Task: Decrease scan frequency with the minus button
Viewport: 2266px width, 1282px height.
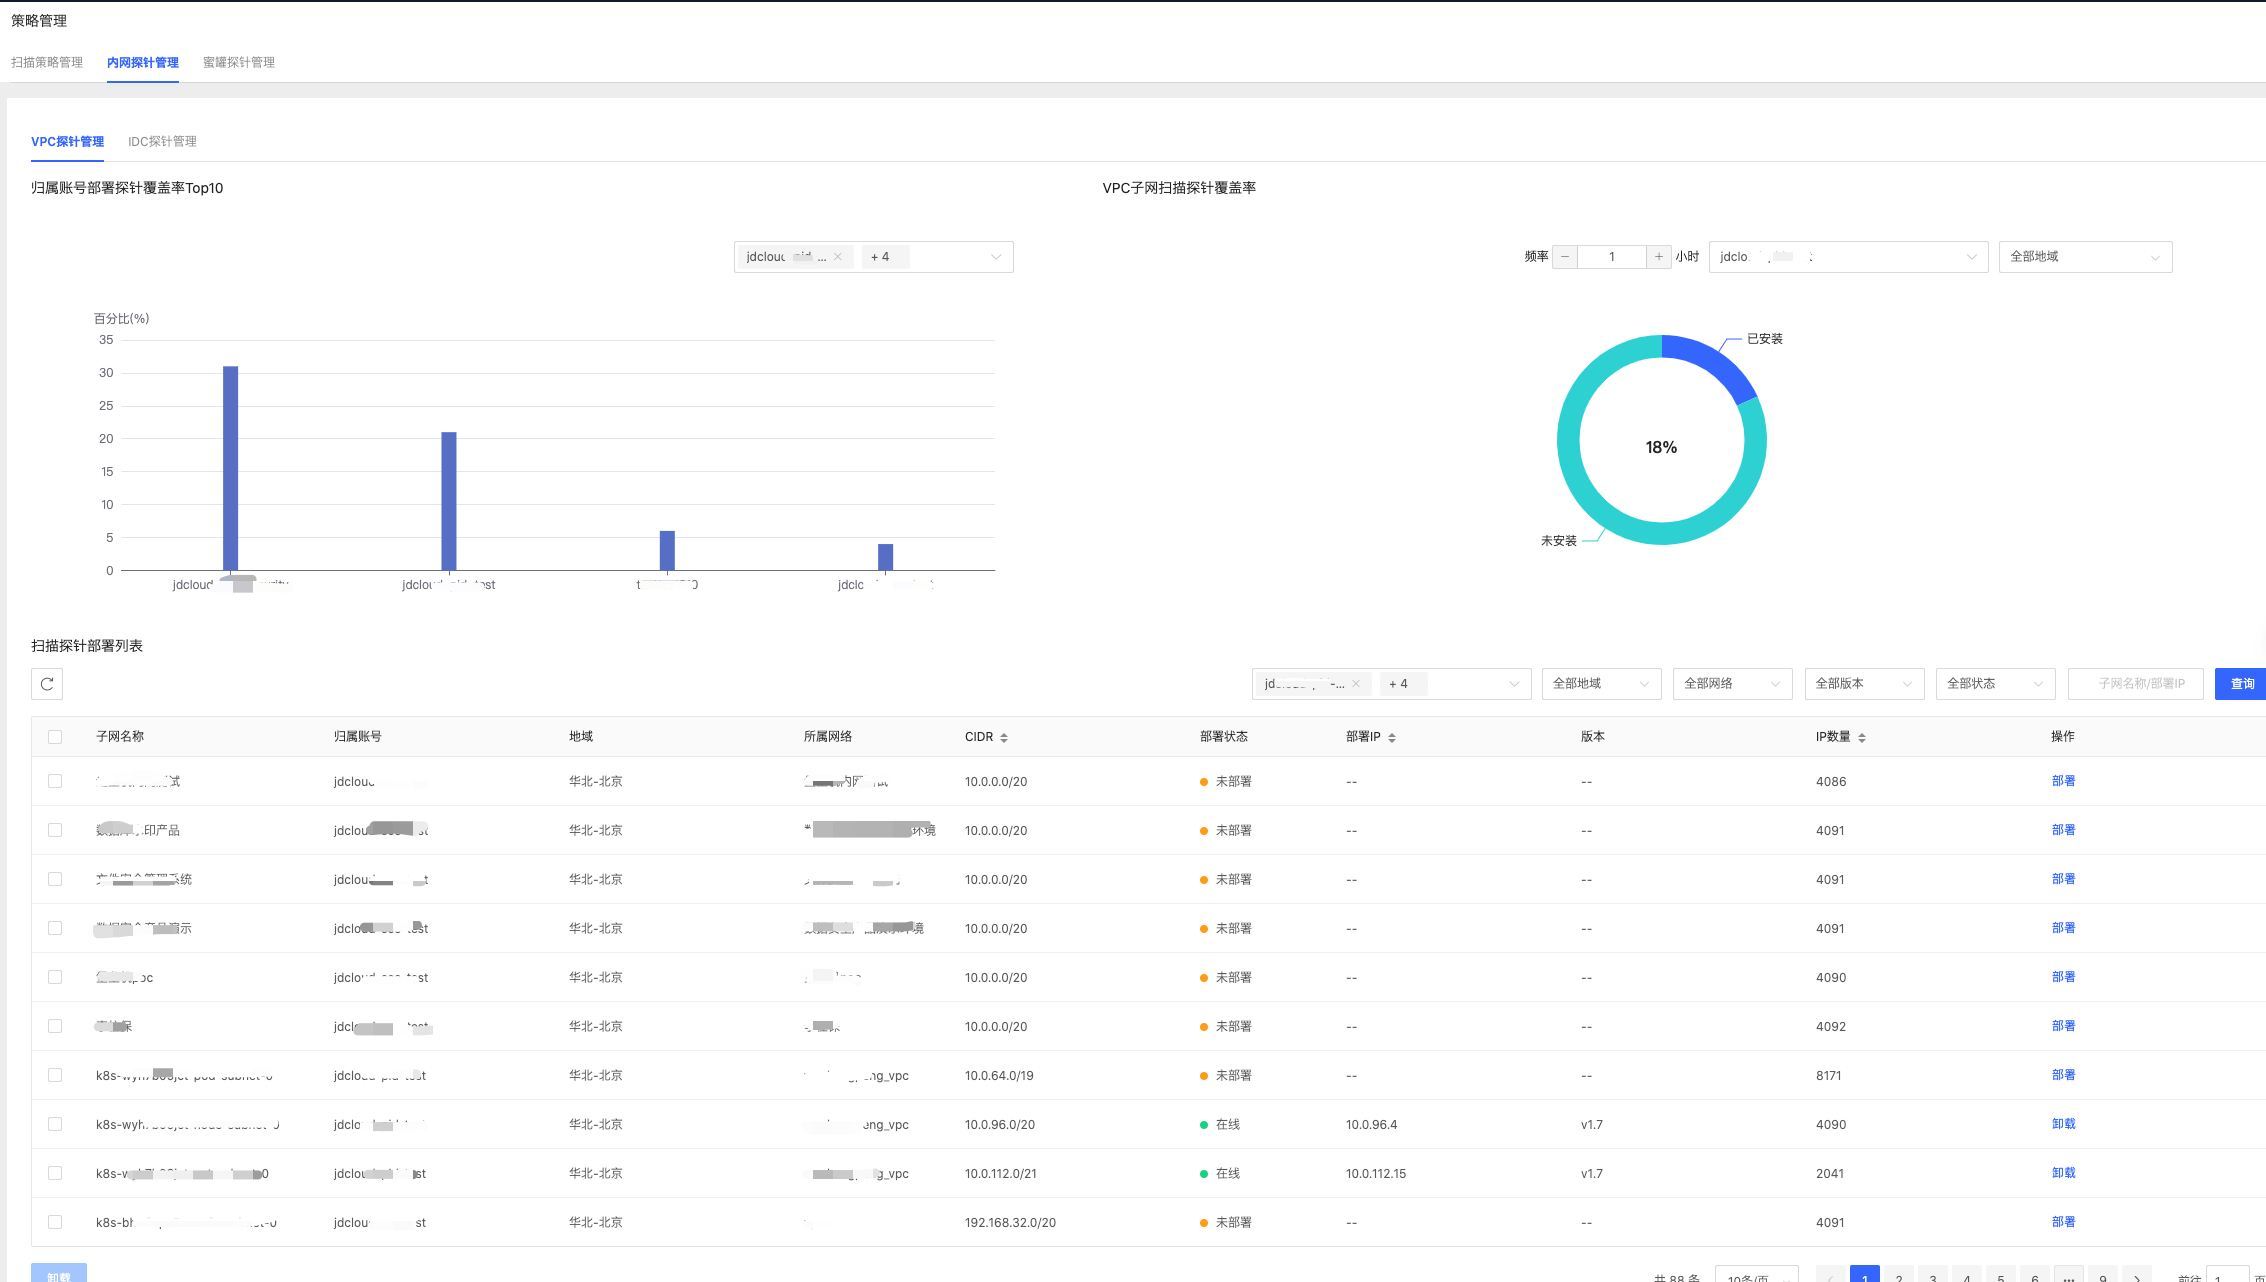Action: 1565,257
